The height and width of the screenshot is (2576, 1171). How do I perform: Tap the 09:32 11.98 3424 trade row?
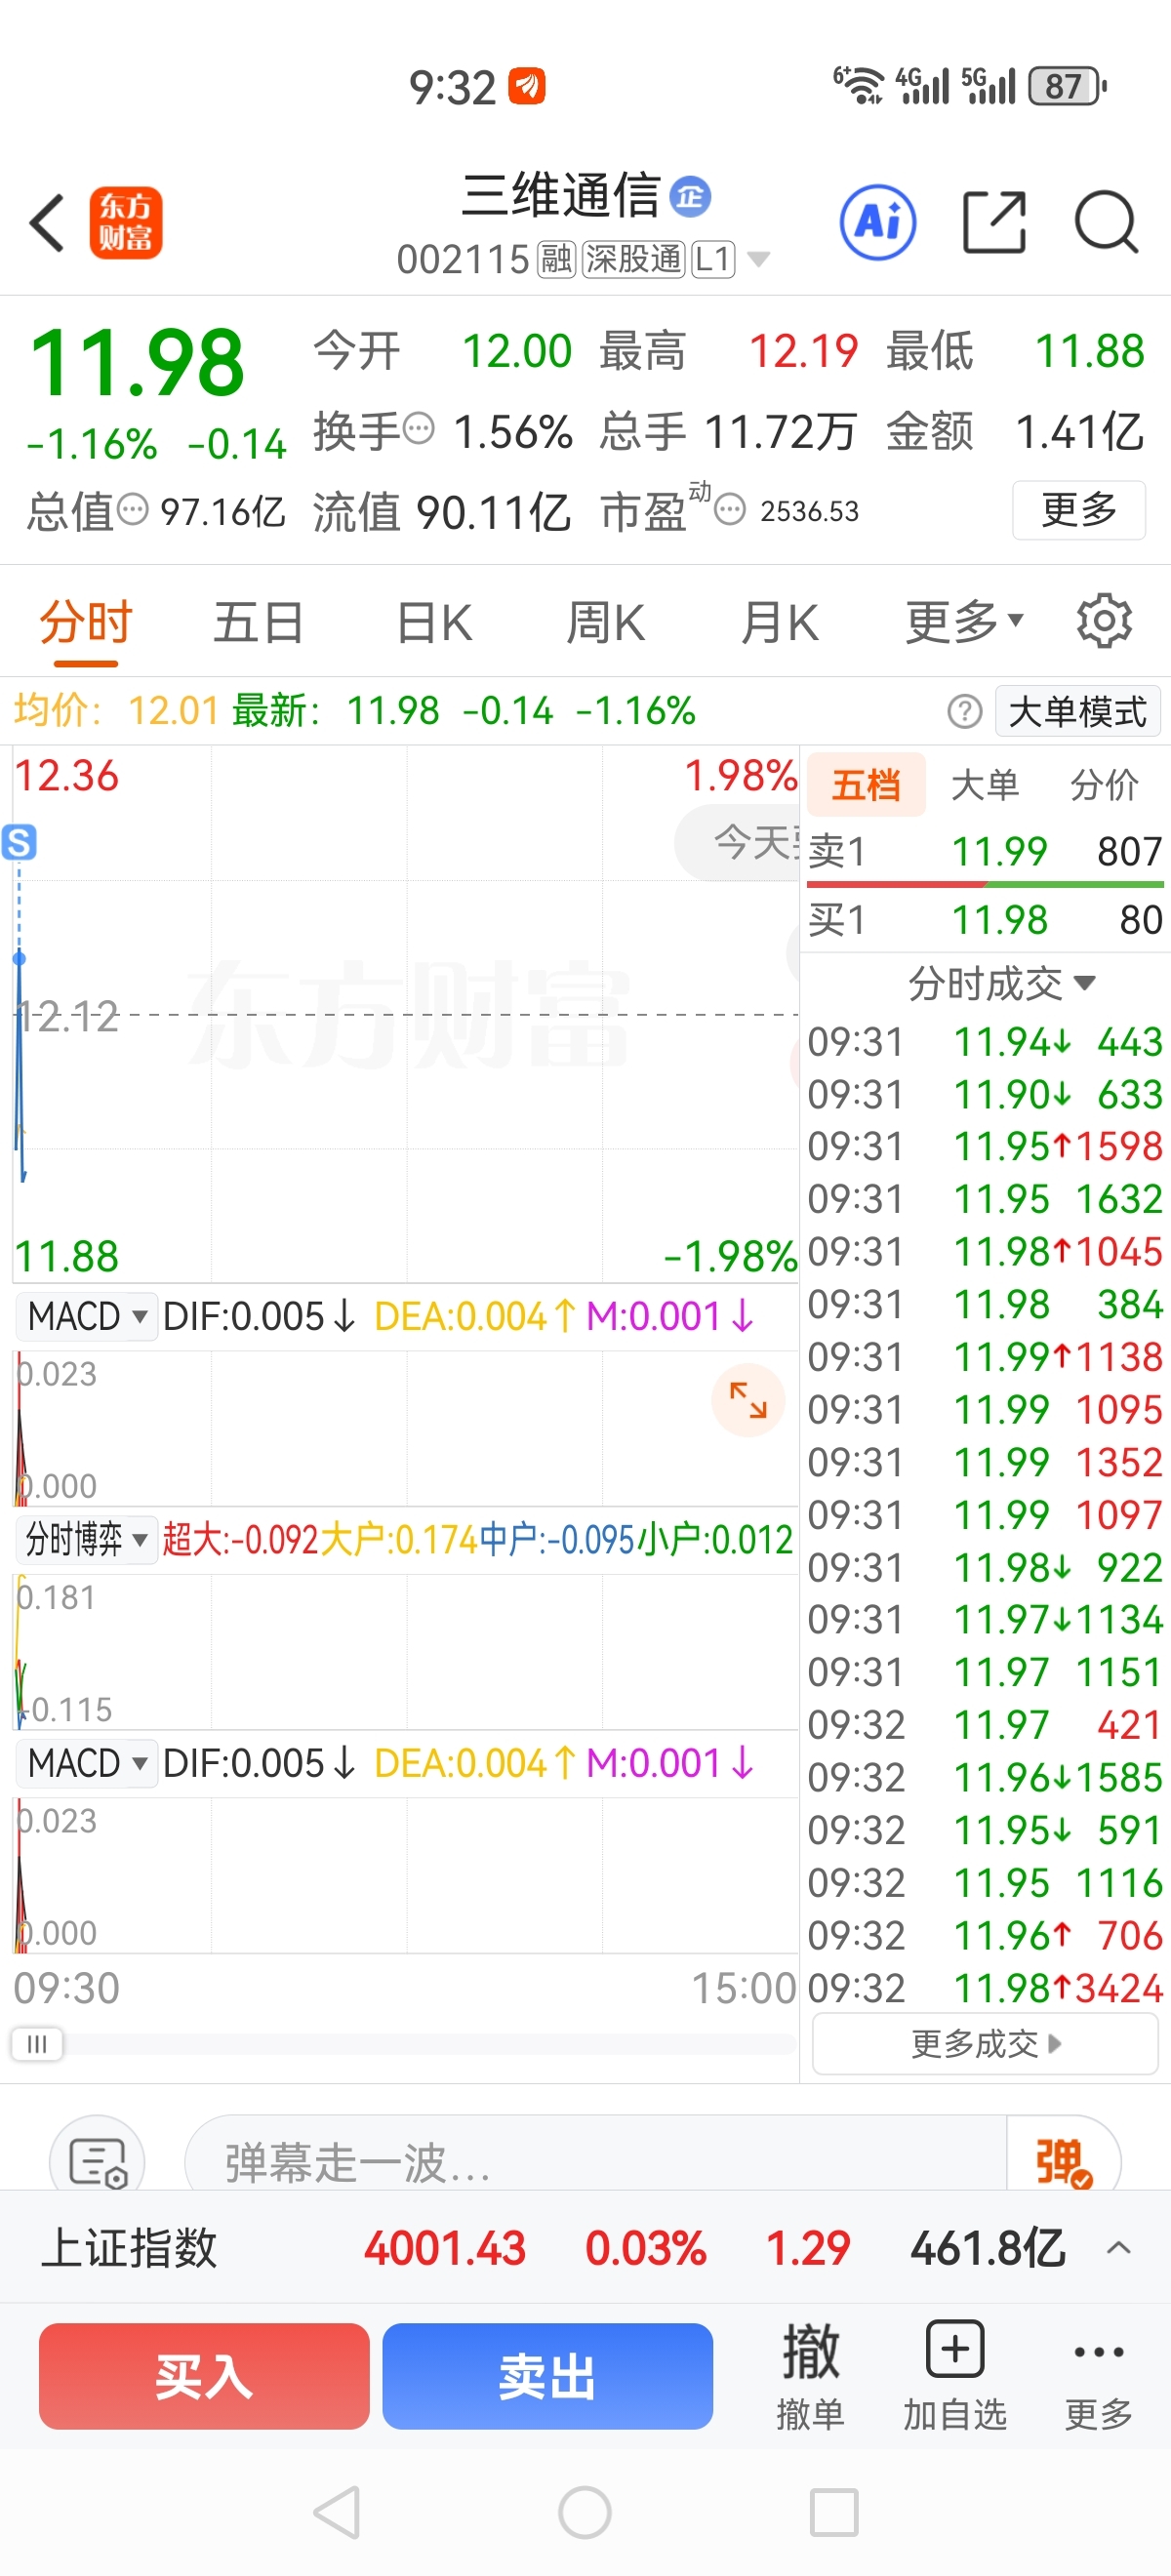click(x=985, y=1988)
